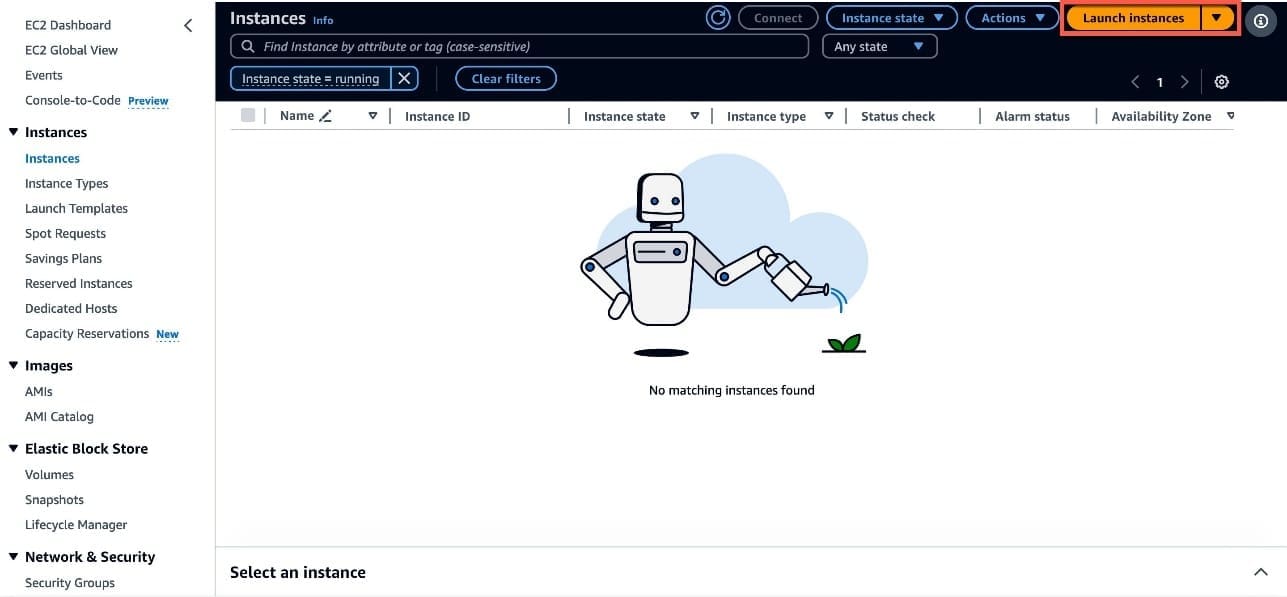
Task: Collapse the Elastic Block Store section
Action: coord(14,449)
